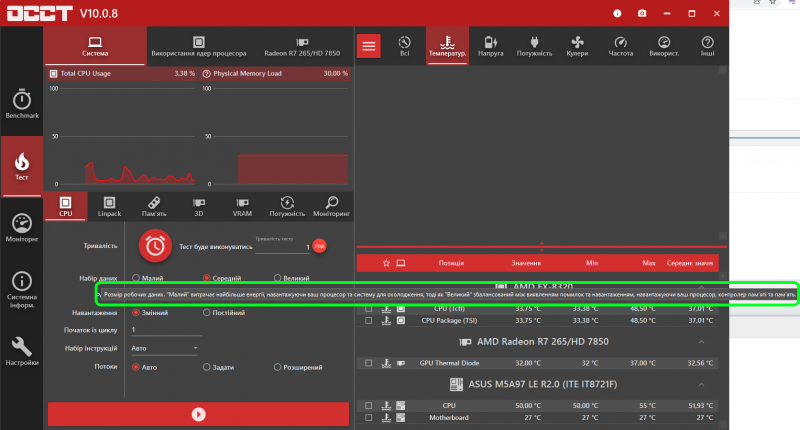Switch to the Linpack test tab
Screen dimensions: 800x430
(x=108, y=206)
